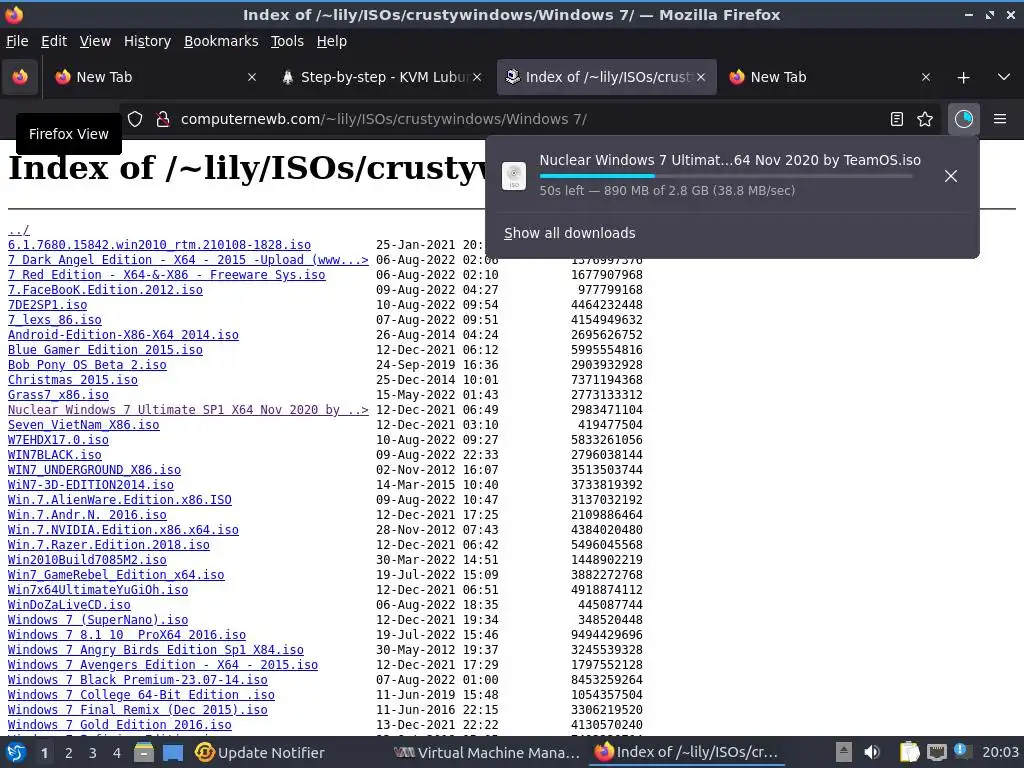Switch to virtual desktop 4
Viewport: 1024px width, 768px height.
tap(117, 753)
